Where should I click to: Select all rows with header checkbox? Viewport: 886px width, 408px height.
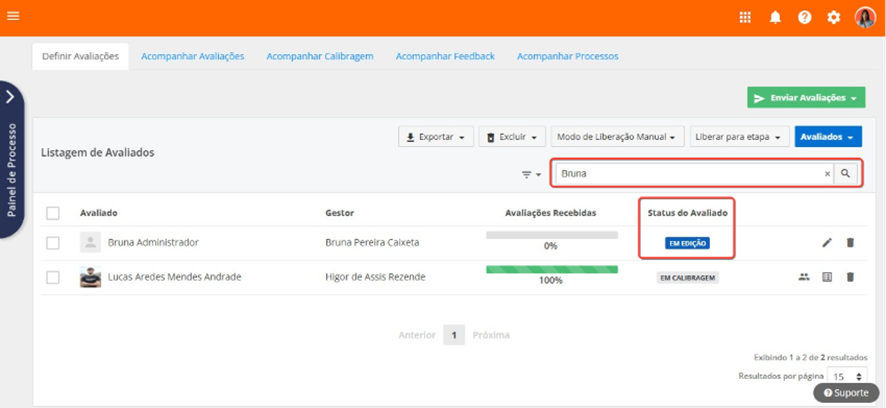pos(53,213)
